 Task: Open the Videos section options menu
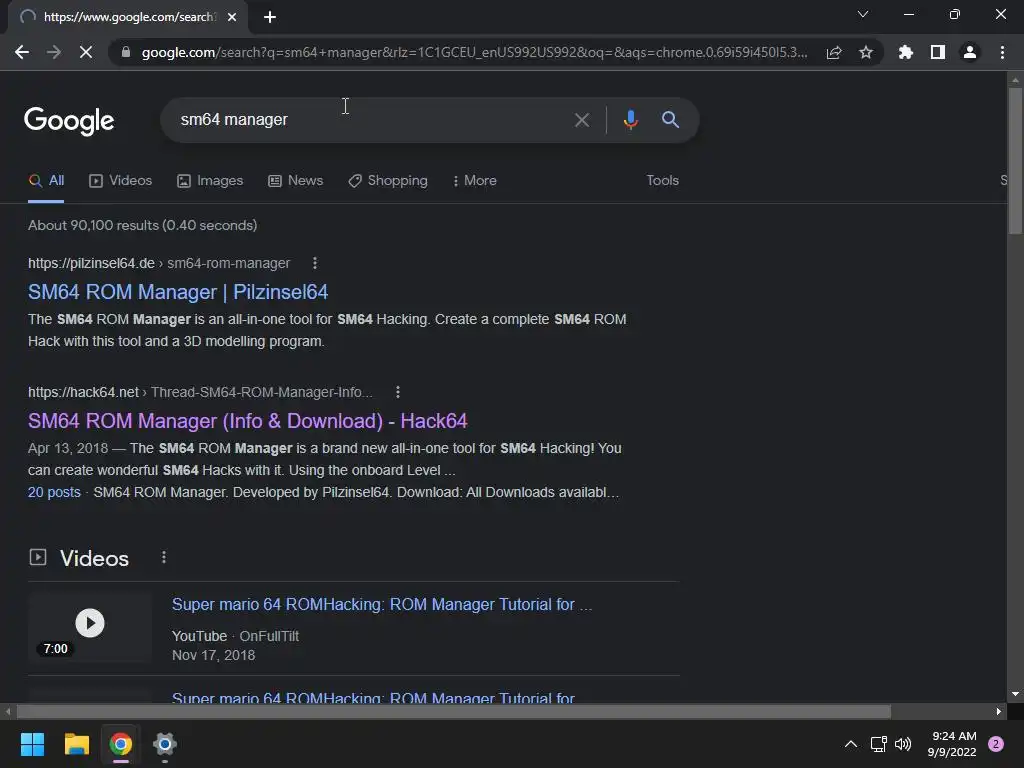pyautogui.click(x=164, y=557)
